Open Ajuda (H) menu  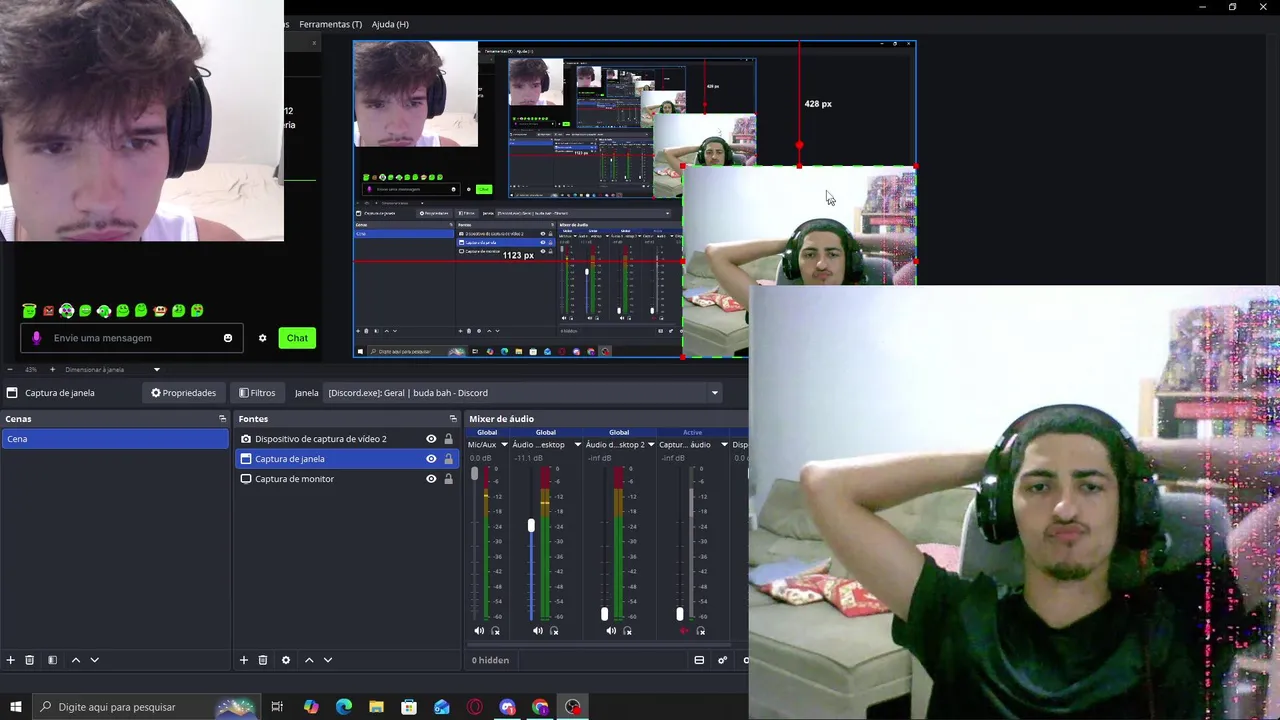click(390, 24)
